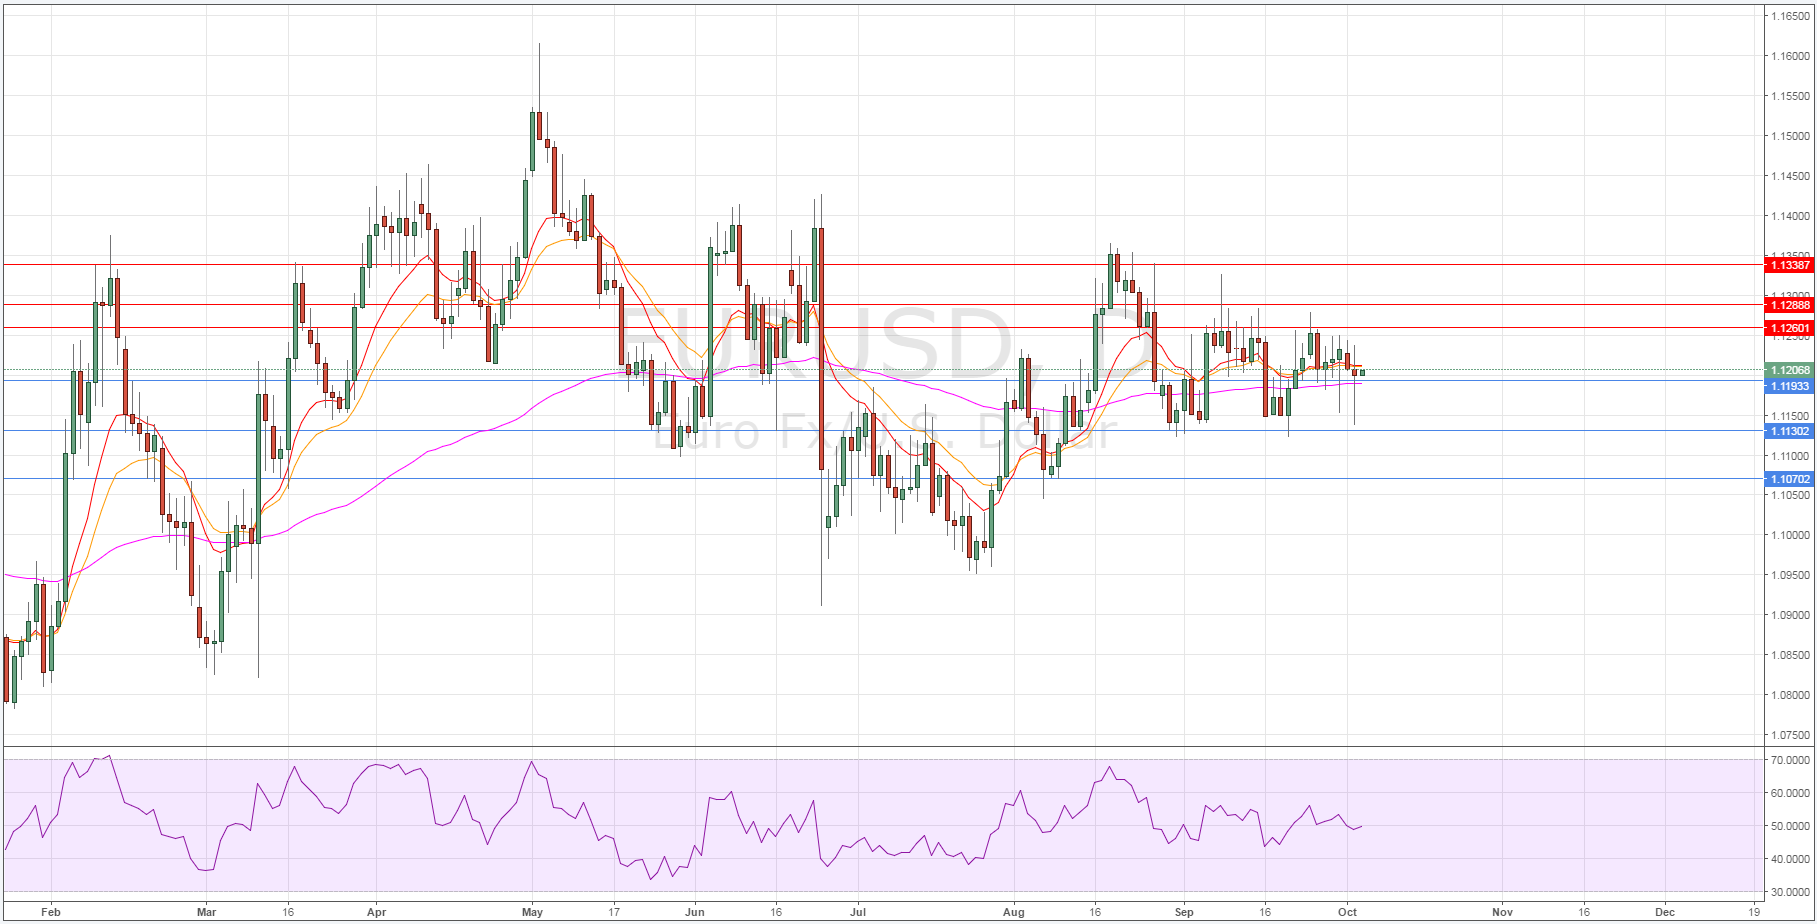Click the 1.09000 price axis value
Image resolution: width=1817 pixels, height=924 pixels.
(x=1791, y=615)
